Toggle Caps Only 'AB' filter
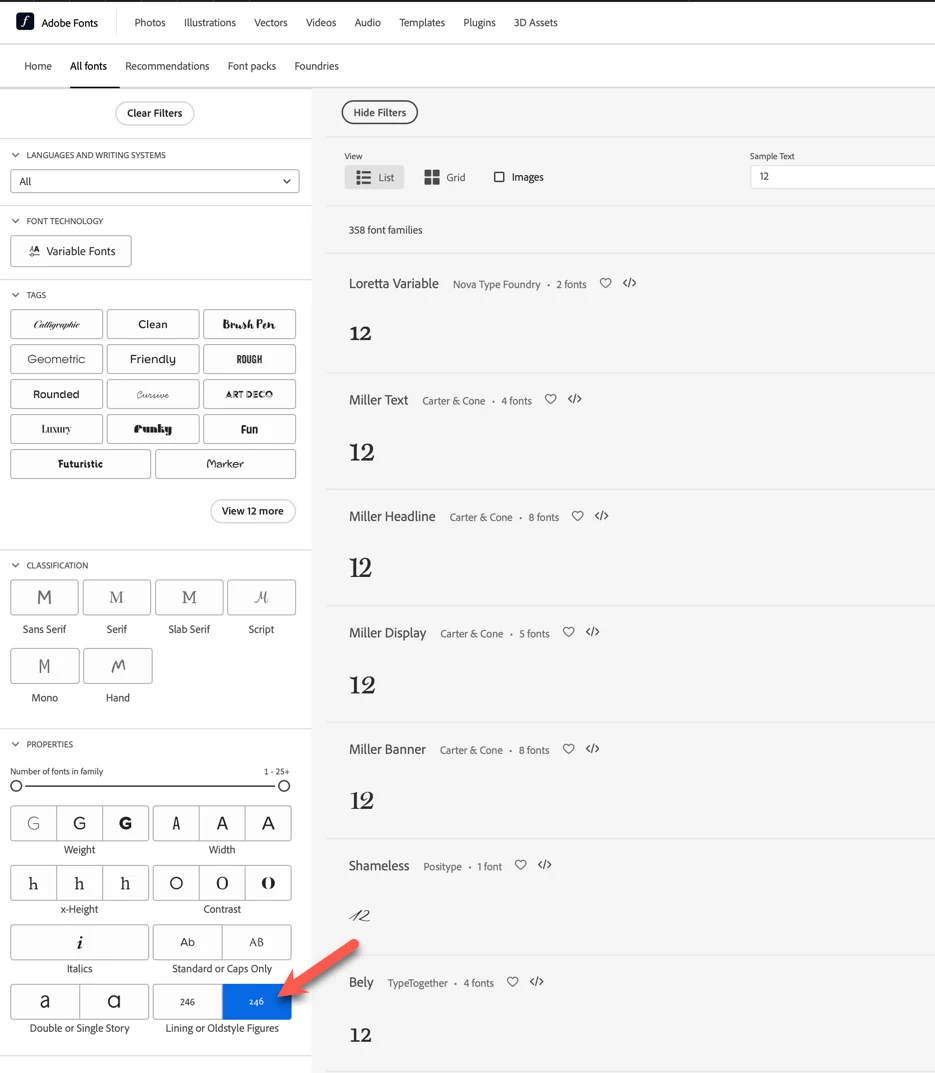 (257, 942)
